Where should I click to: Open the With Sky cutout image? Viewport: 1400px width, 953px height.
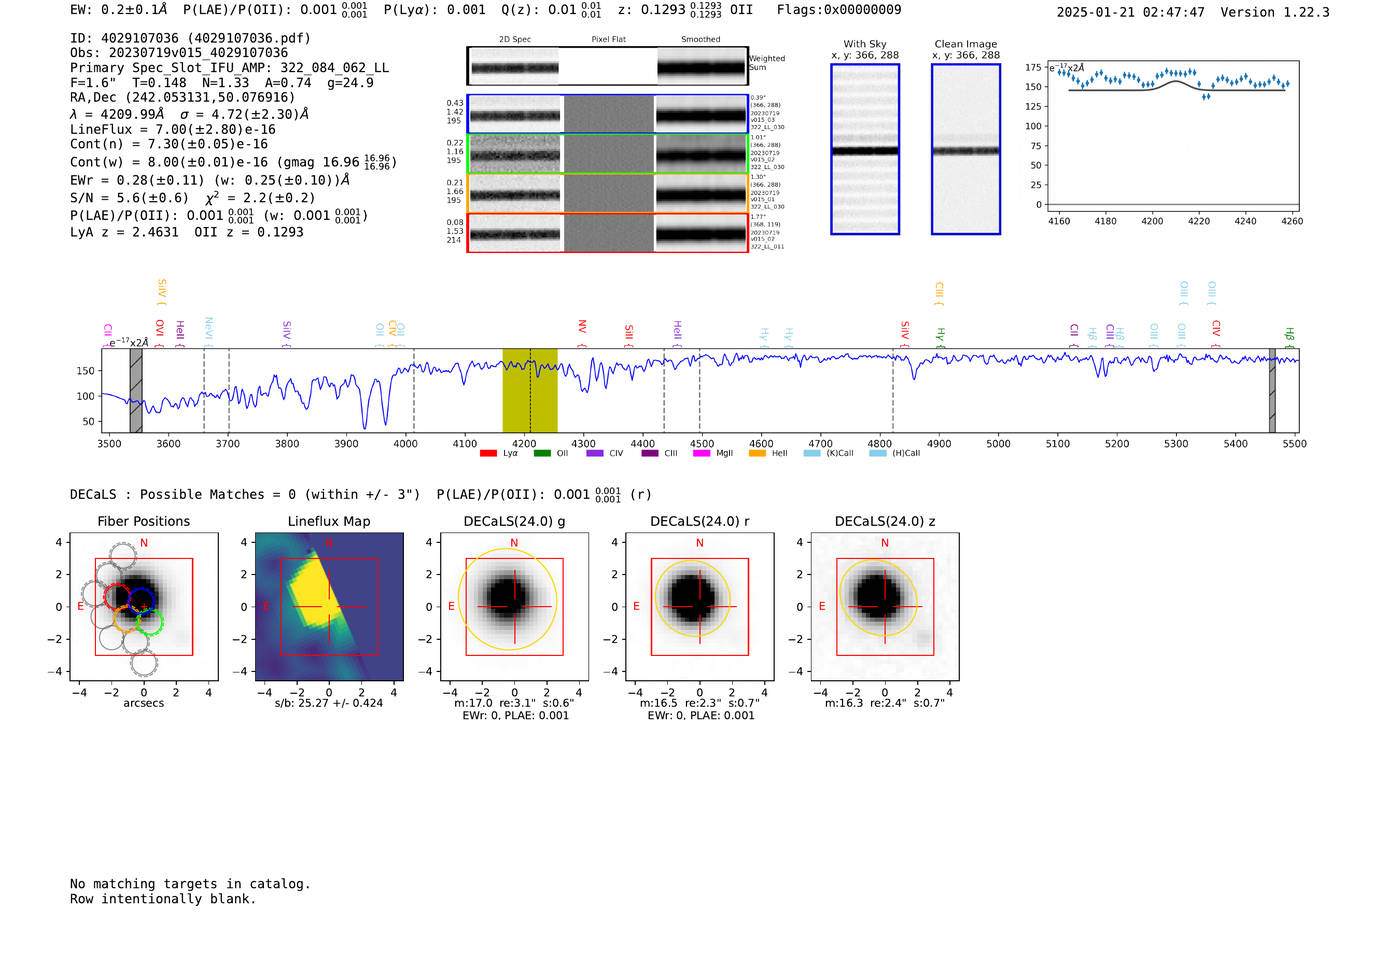(865, 149)
